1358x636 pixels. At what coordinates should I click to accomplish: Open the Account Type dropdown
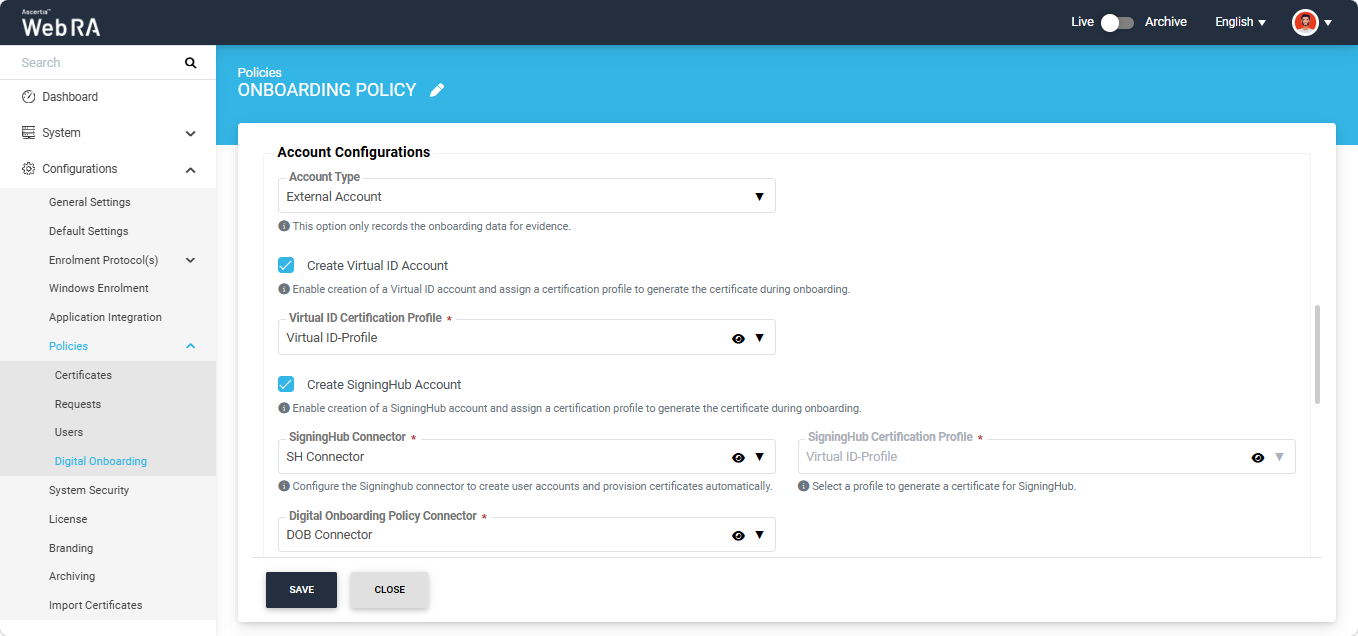526,196
